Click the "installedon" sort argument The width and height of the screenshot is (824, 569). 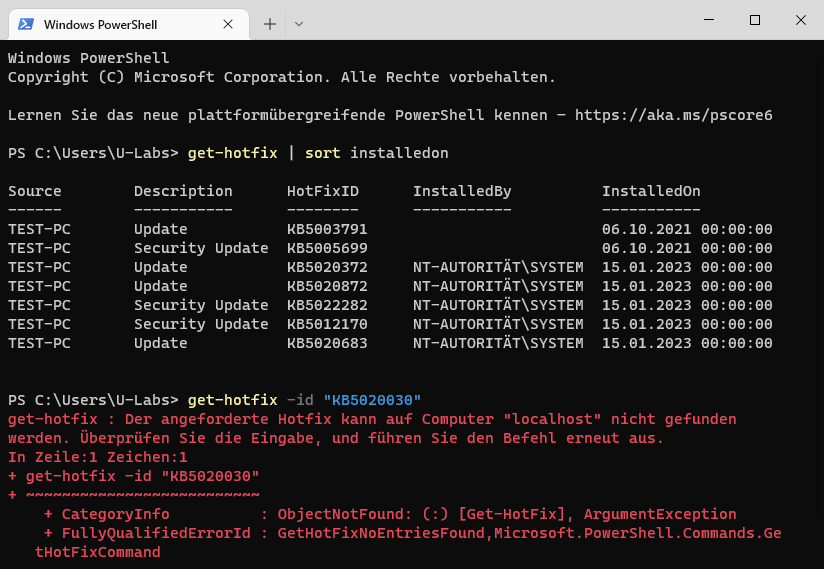(399, 153)
